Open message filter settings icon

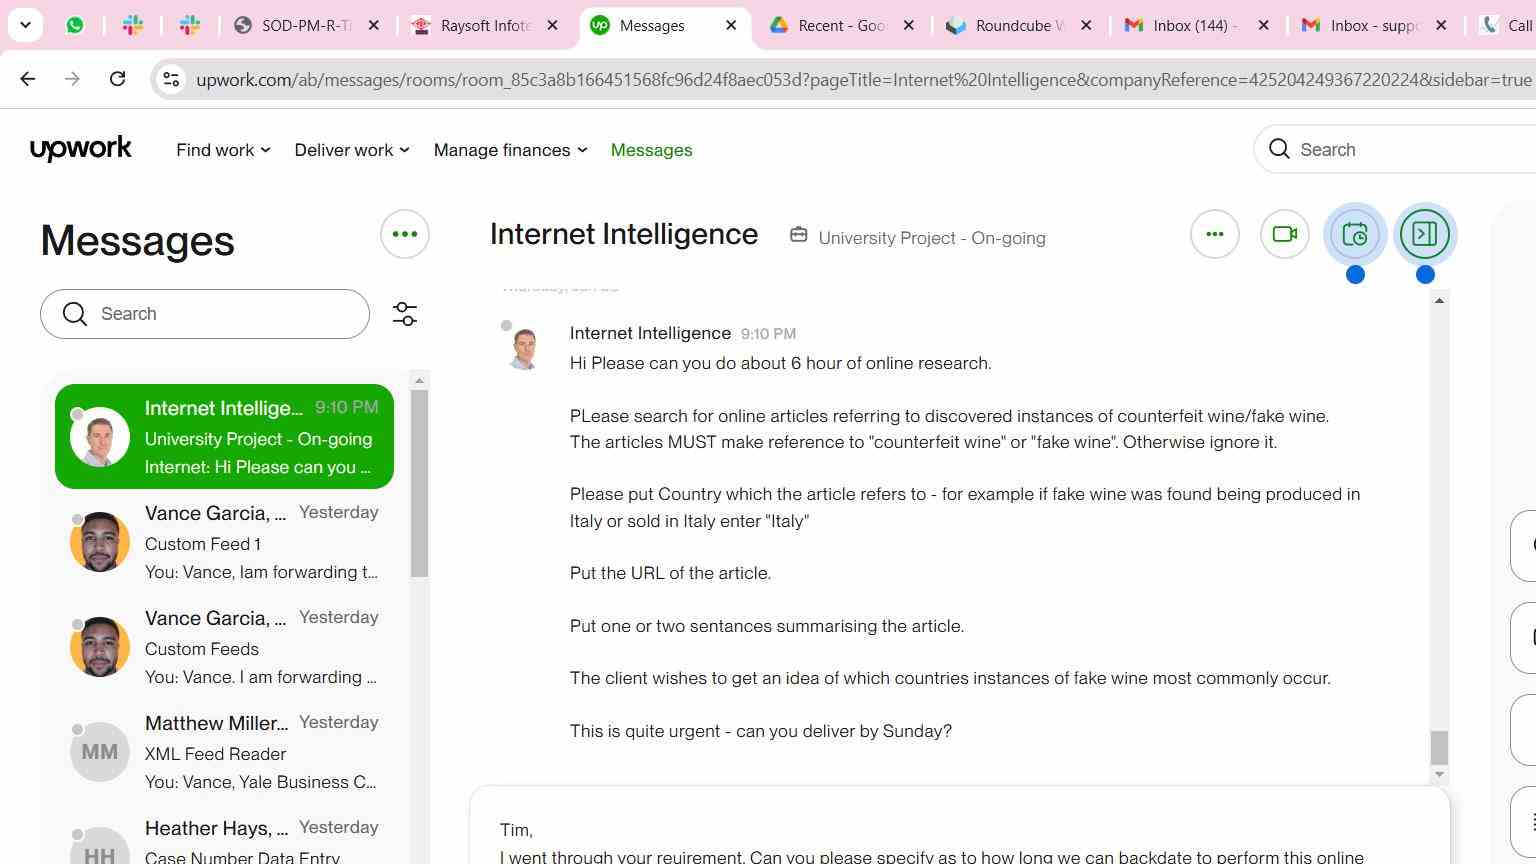405,314
